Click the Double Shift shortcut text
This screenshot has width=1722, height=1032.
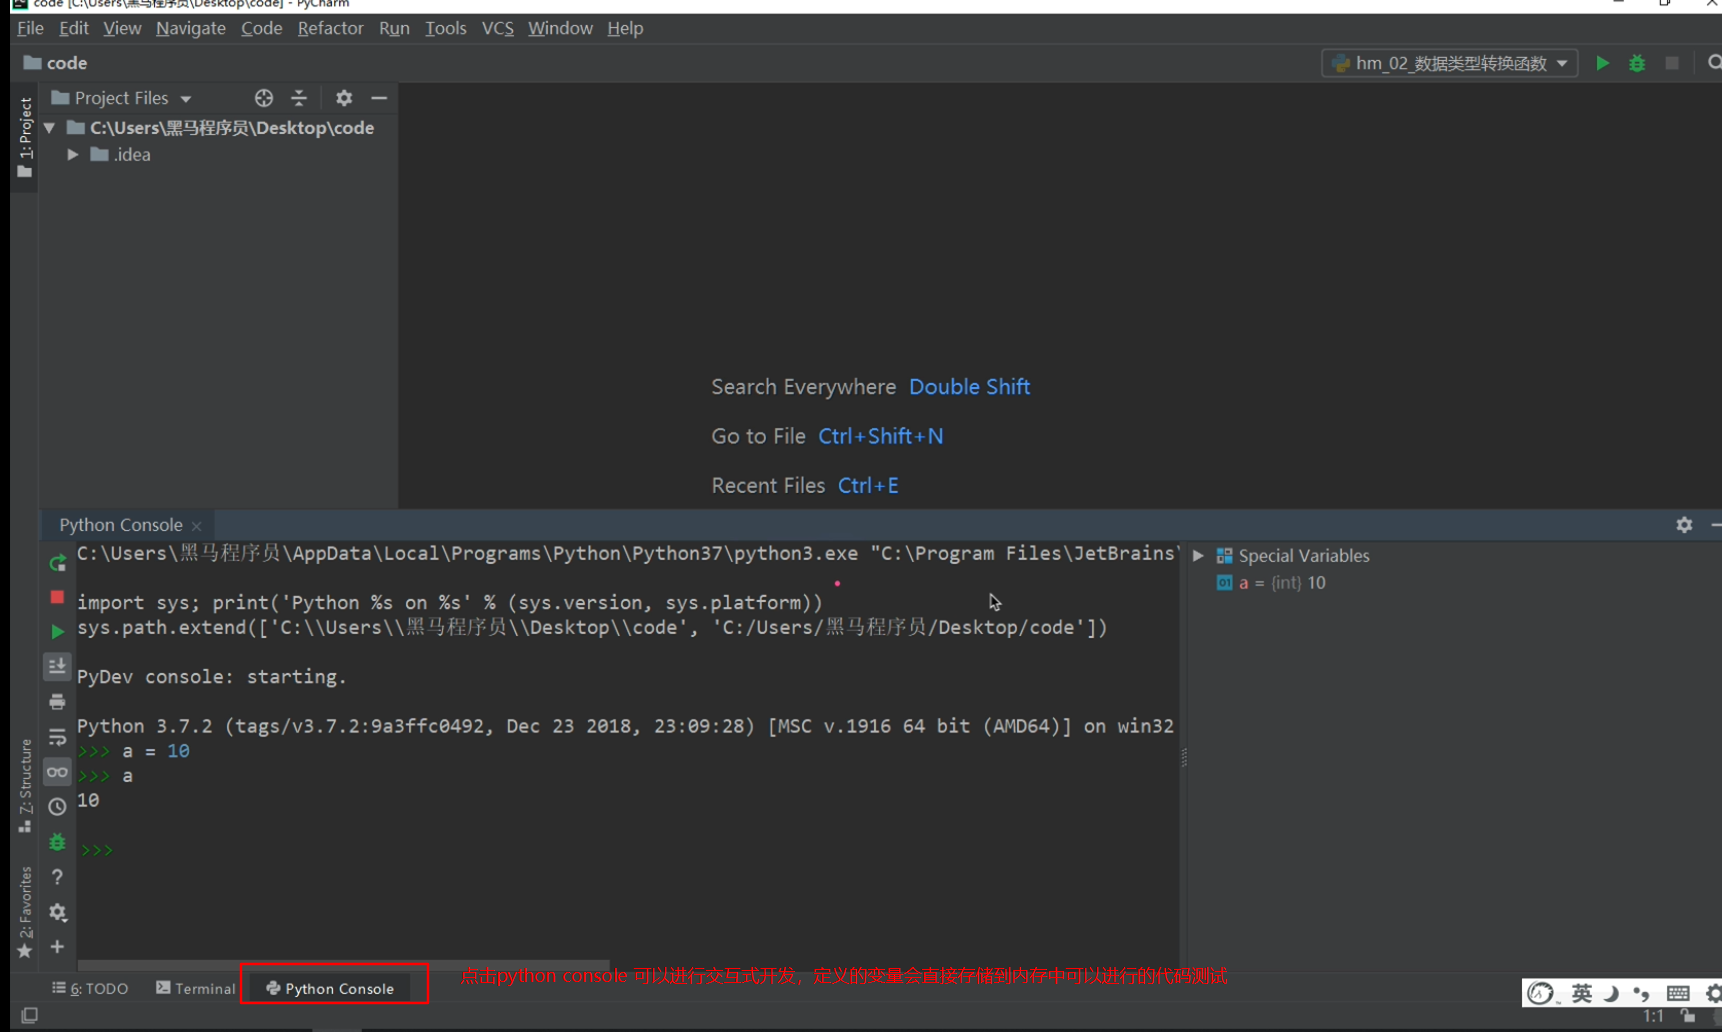(x=969, y=387)
